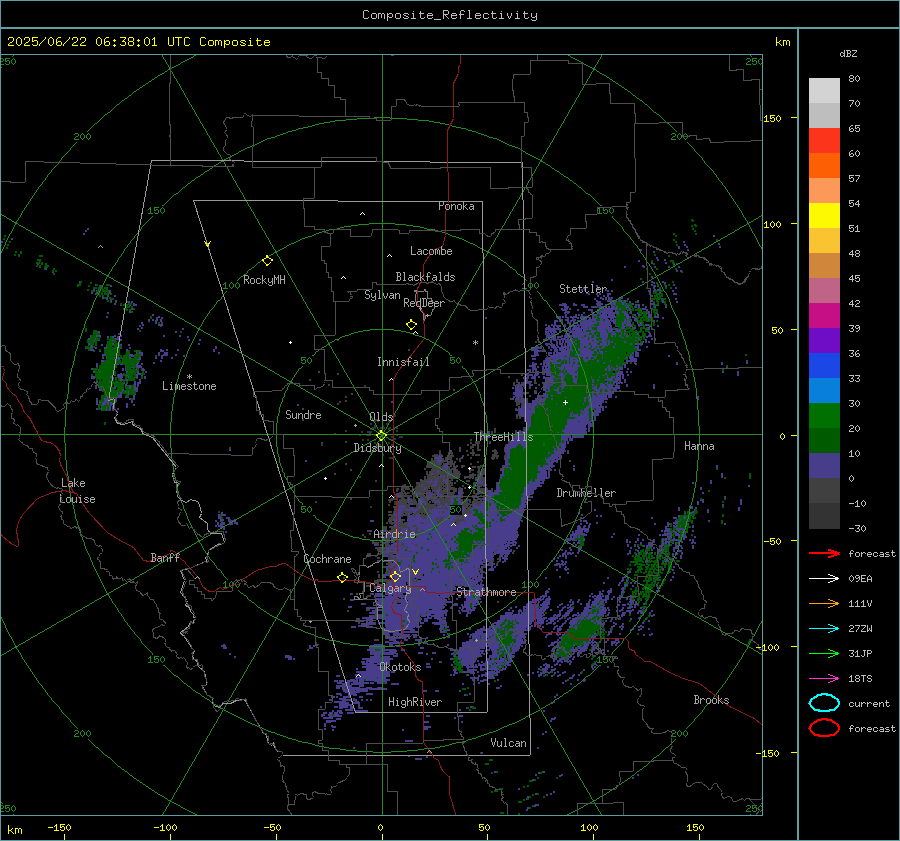Click yellow diamond at radar center near Olds
This screenshot has height=841, width=900.
[381, 436]
